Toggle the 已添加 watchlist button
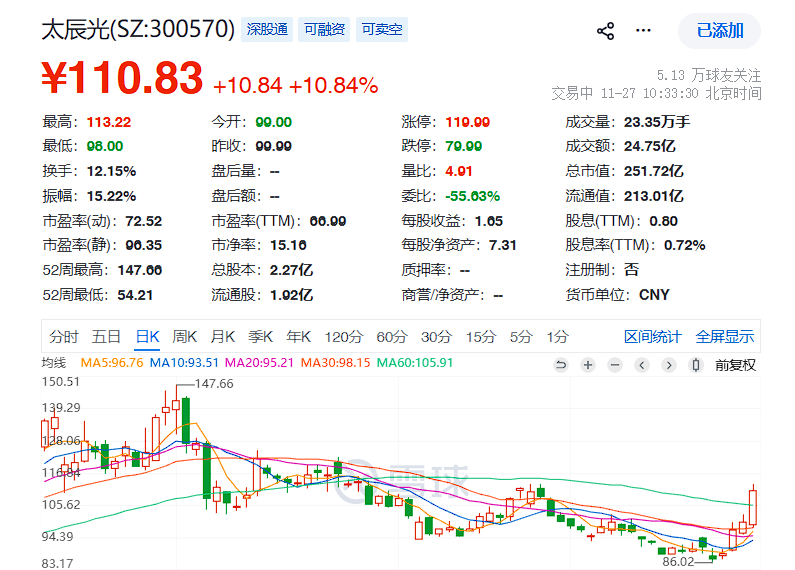The height and width of the screenshot is (570, 795). coord(719,31)
